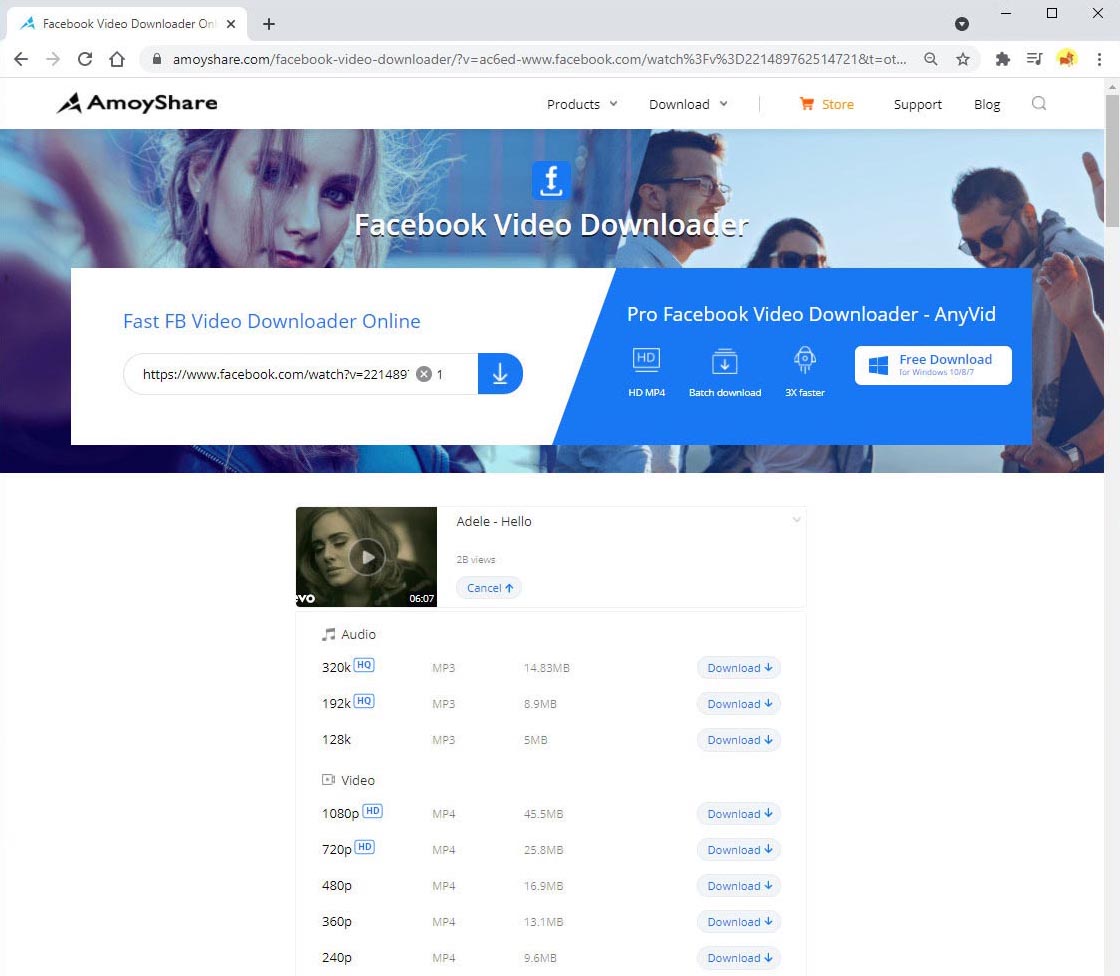Click the 3X faster rocket icon
The image size is (1120, 976).
point(805,360)
